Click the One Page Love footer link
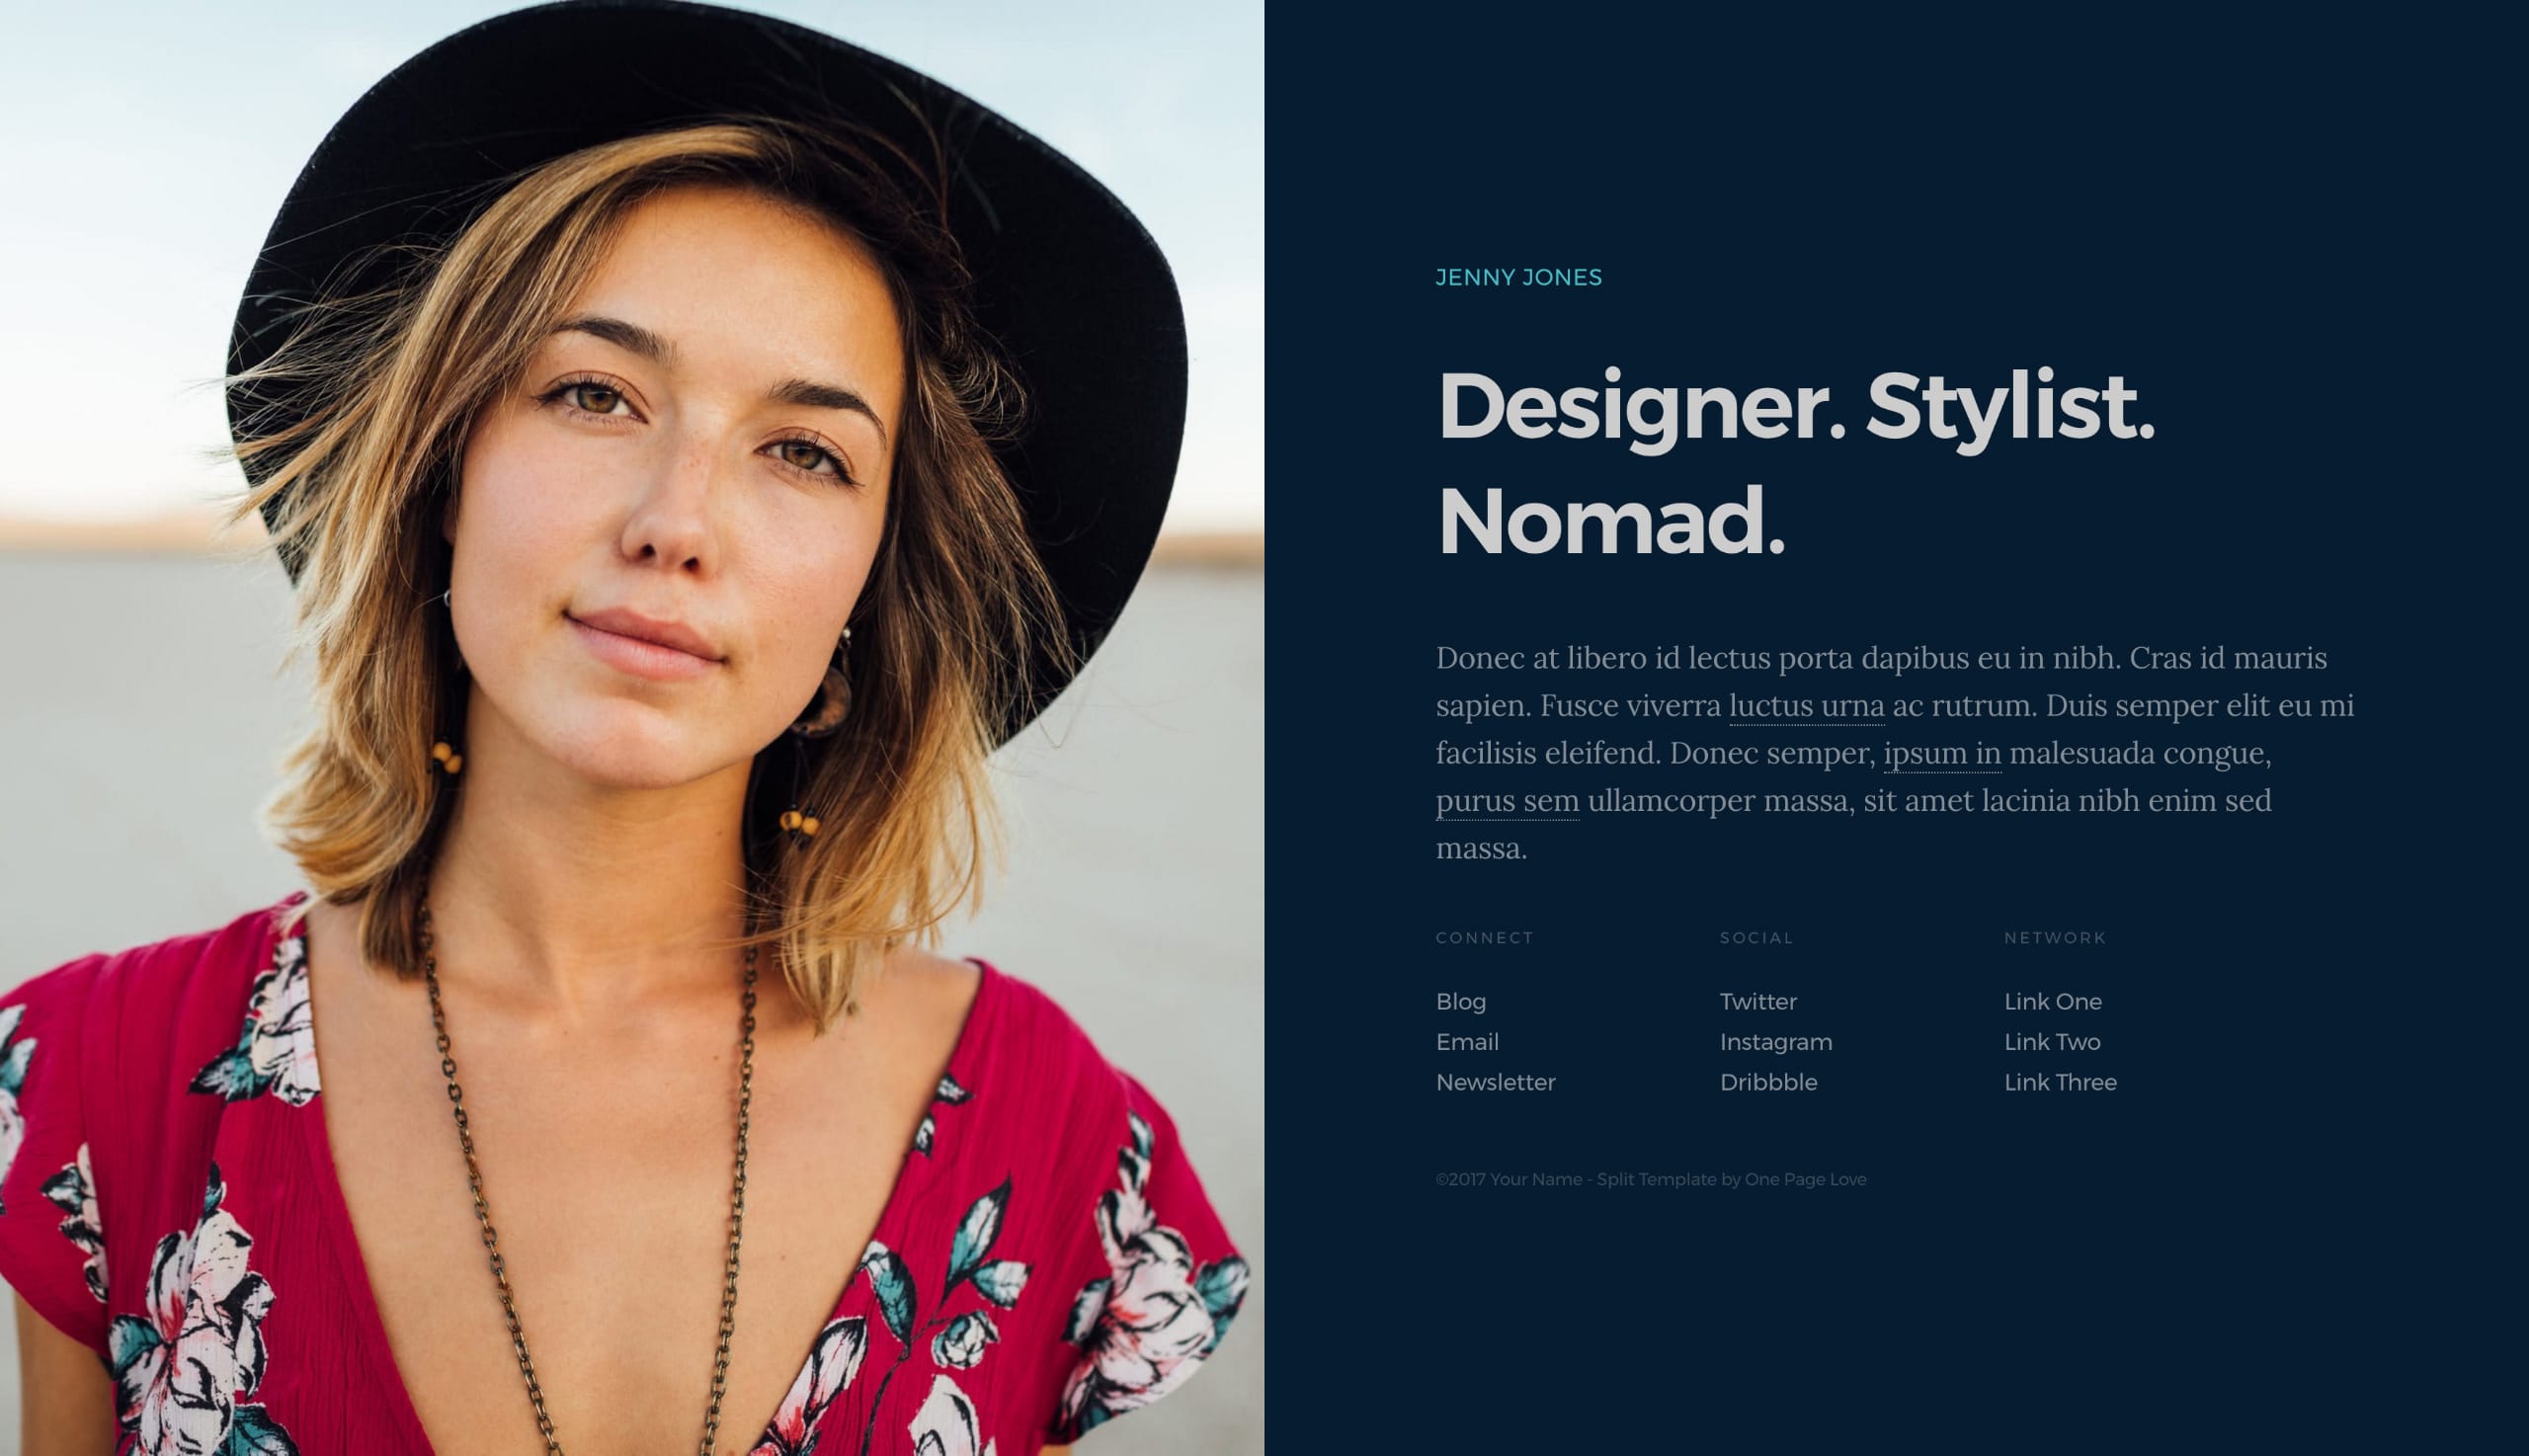 tap(1807, 1179)
